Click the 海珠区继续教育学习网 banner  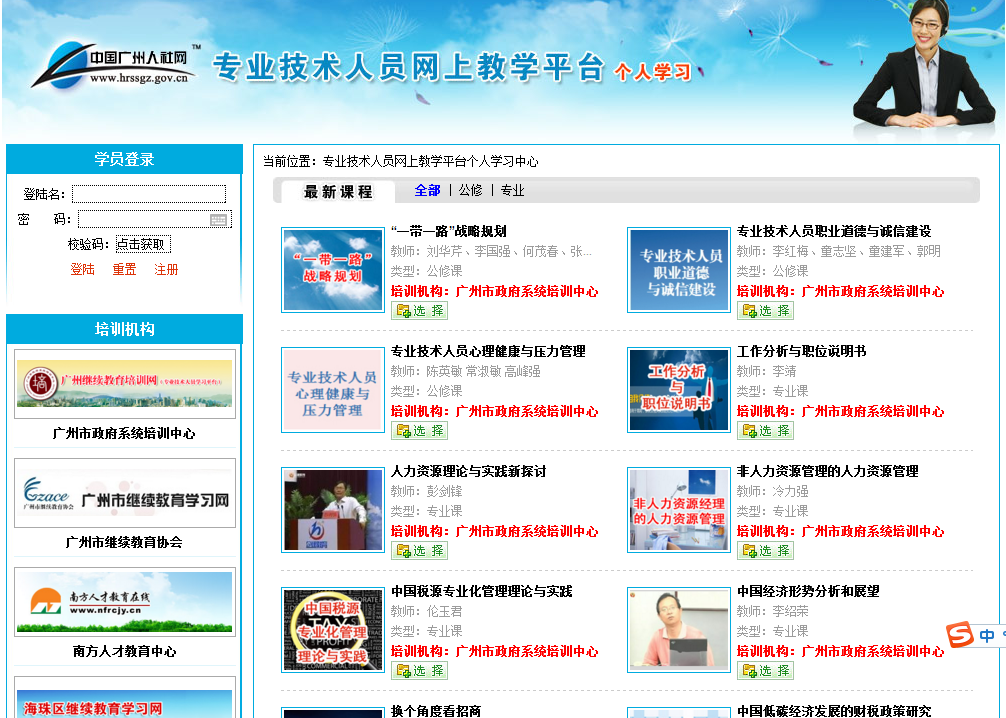pos(125,703)
